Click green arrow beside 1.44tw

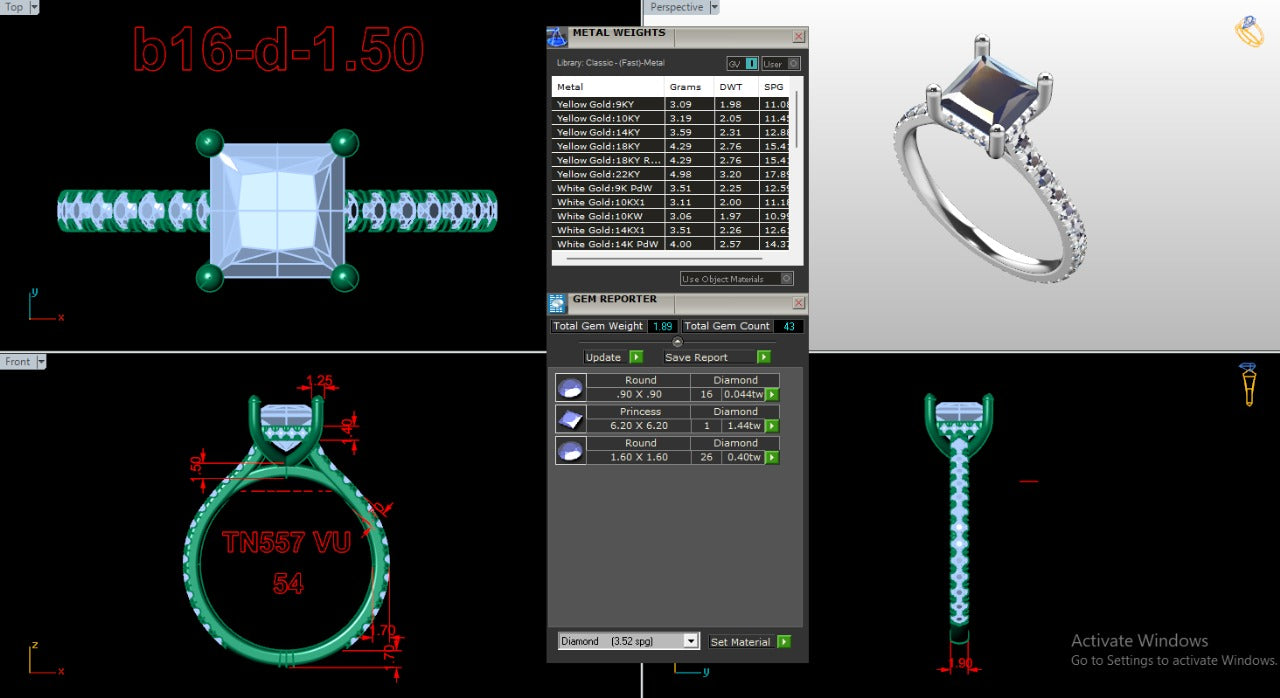pos(772,426)
